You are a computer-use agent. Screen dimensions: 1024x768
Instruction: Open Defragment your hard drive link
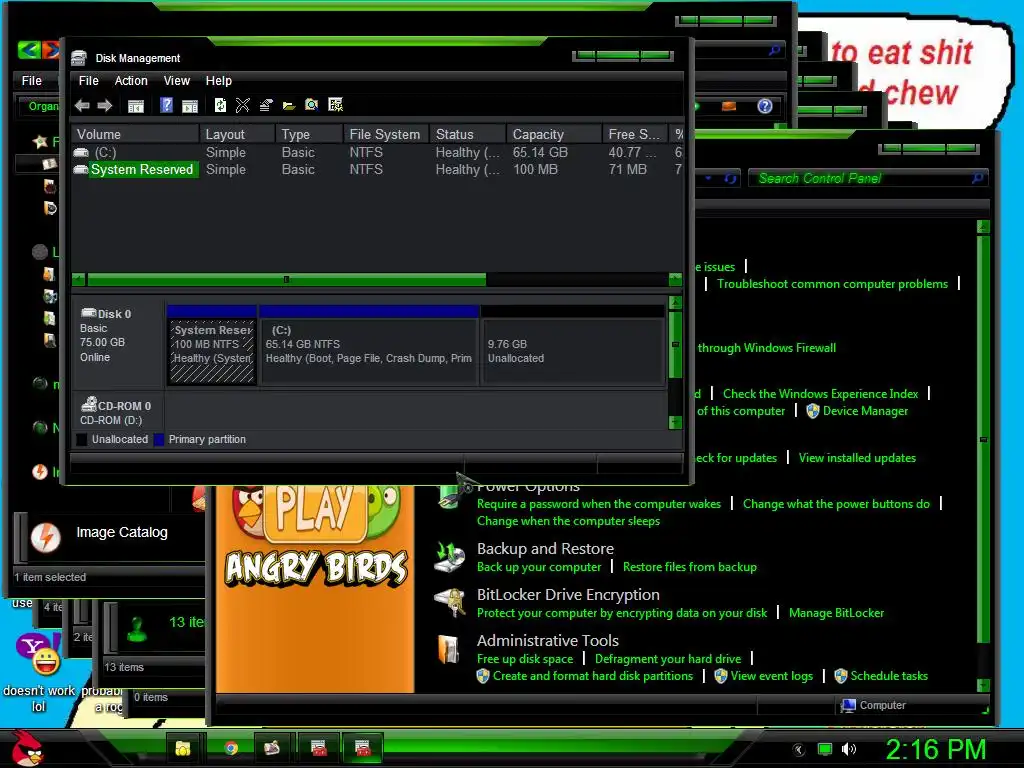coord(668,659)
